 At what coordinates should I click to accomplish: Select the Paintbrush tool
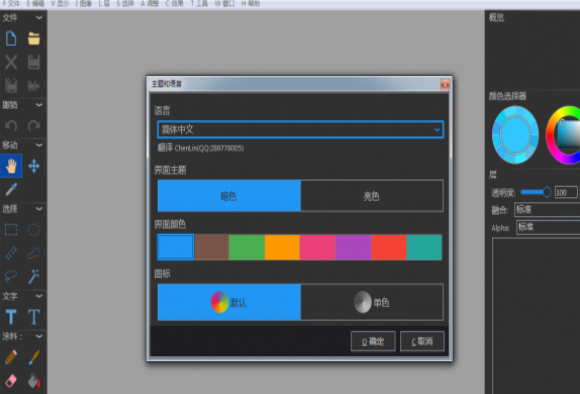(34, 357)
